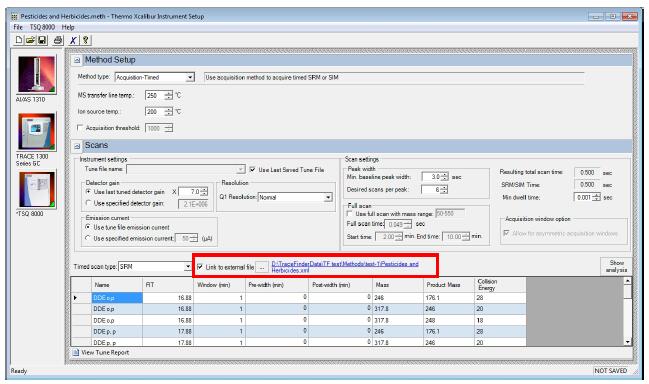Save the method using the floppy icon

42,40
